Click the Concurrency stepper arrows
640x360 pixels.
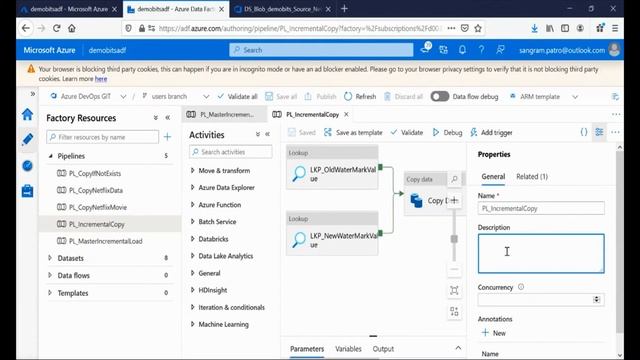point(596,300)
